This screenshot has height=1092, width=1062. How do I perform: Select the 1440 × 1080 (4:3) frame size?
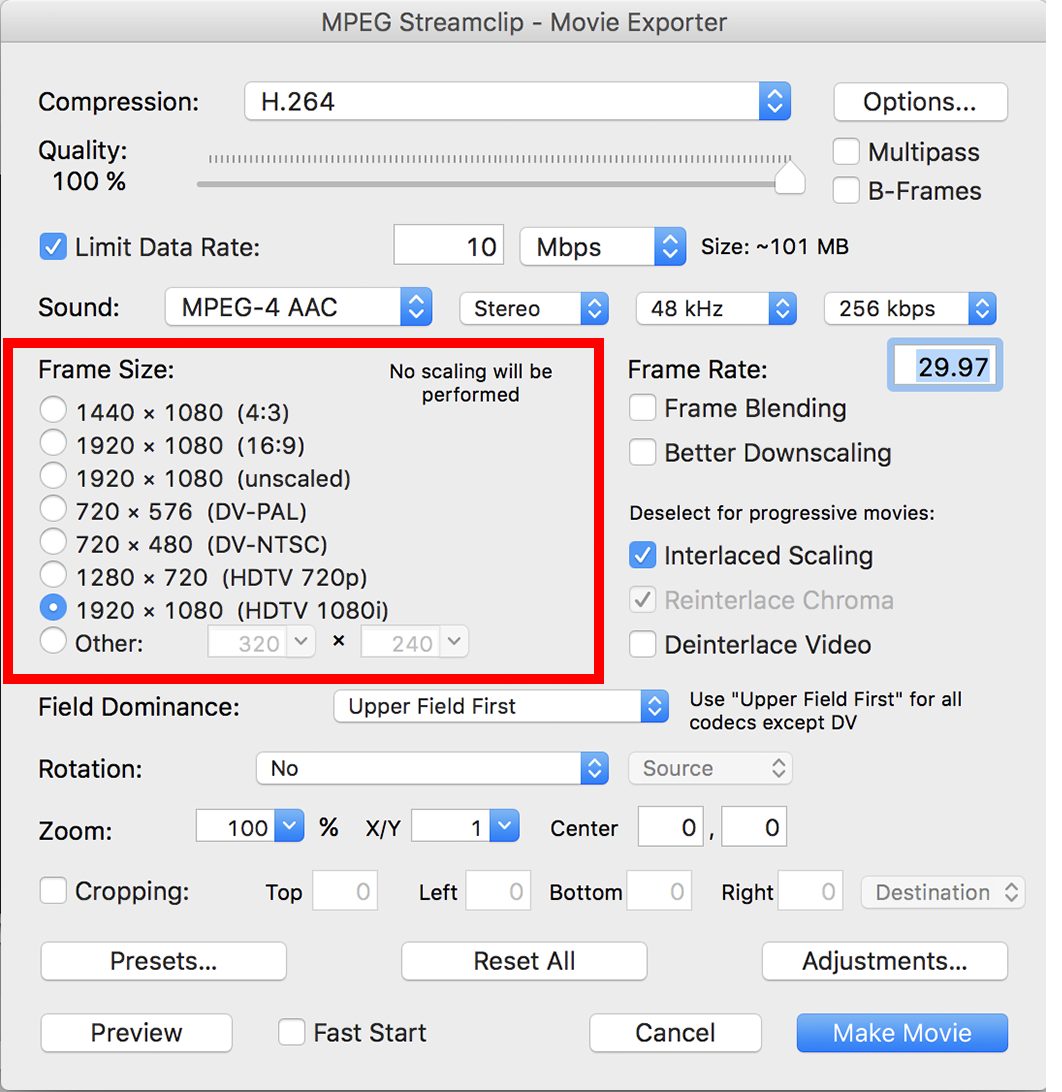pos(53,410)
